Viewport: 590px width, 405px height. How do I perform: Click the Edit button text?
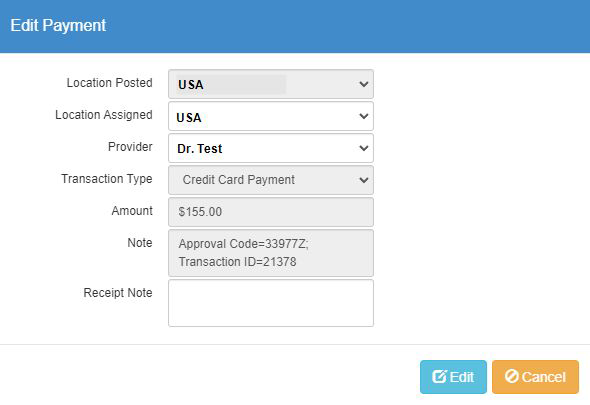coord(462,377)
